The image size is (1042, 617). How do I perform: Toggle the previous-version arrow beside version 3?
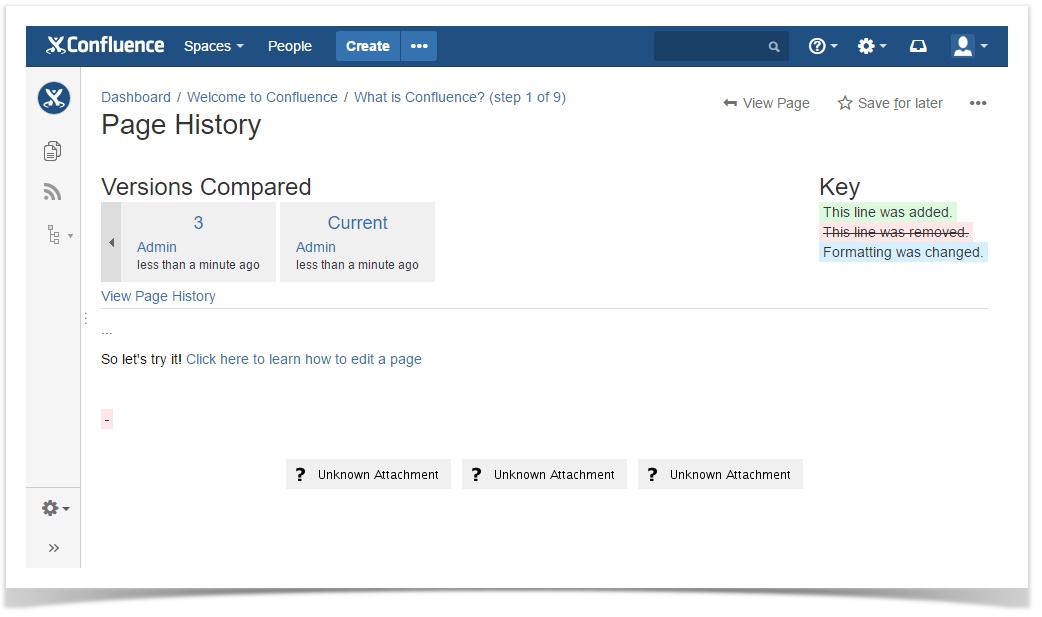110,241
